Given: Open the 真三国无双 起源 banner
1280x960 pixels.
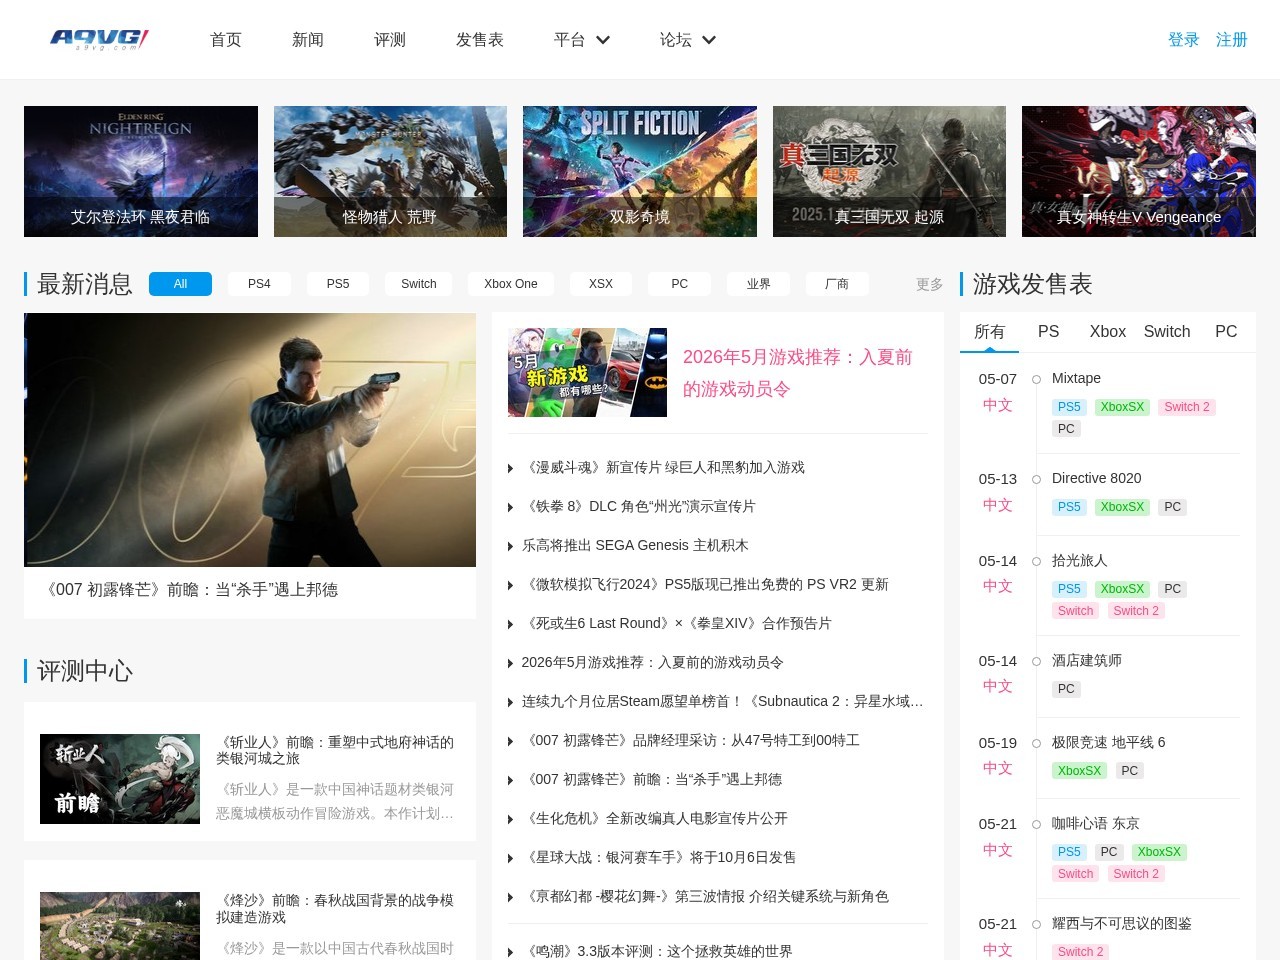Looking at the screenshot, I should pos(889,171).
